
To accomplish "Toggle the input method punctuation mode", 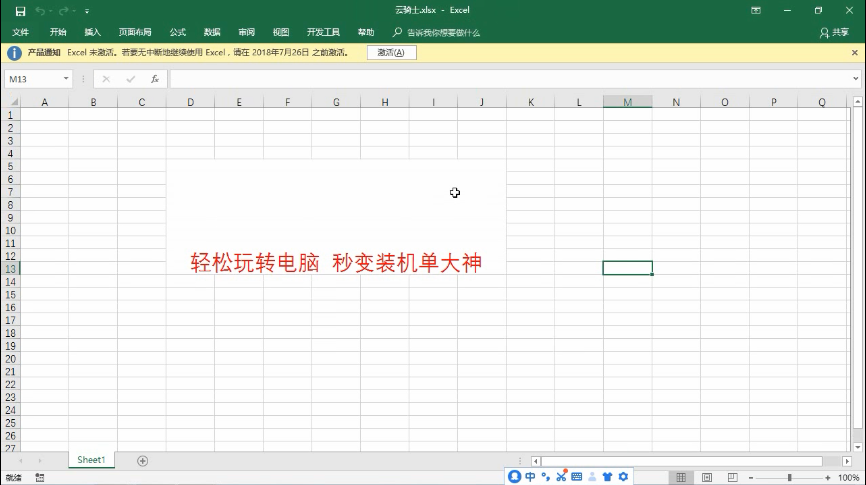I will point(546,476).
